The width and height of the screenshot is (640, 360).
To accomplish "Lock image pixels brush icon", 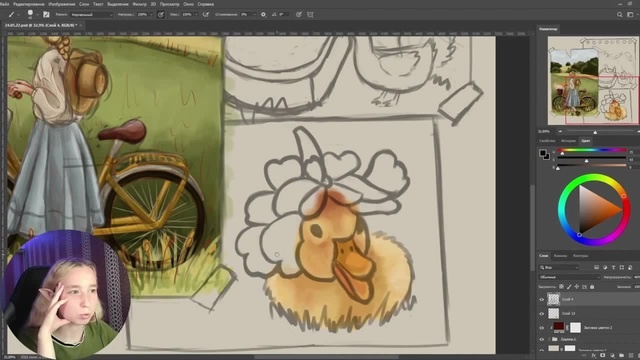I will pyautogui.click(x=569, y=287).
